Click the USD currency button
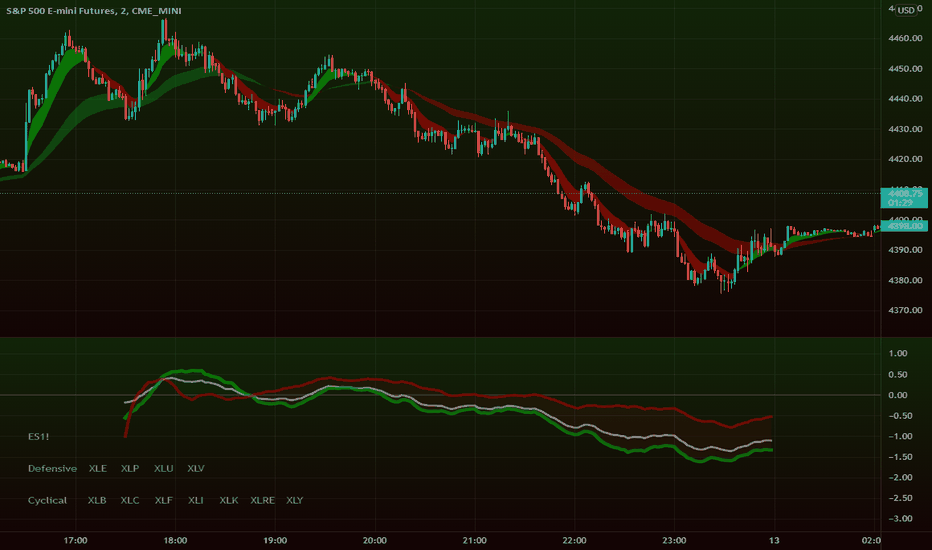Viewport: 932px width, 550px height. [906, 10]
